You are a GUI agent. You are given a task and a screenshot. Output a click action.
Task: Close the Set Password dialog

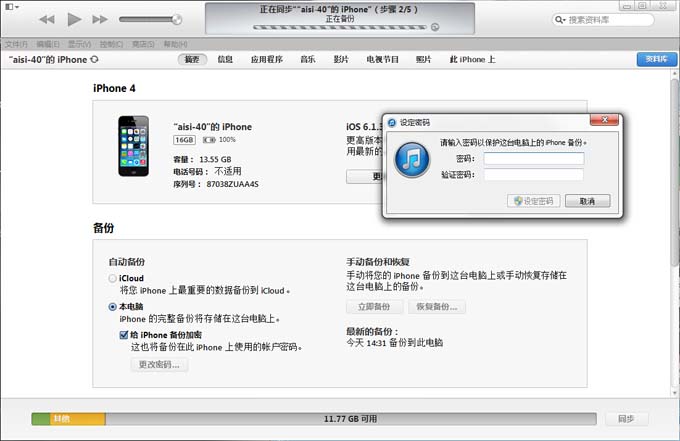coord(604,120)
